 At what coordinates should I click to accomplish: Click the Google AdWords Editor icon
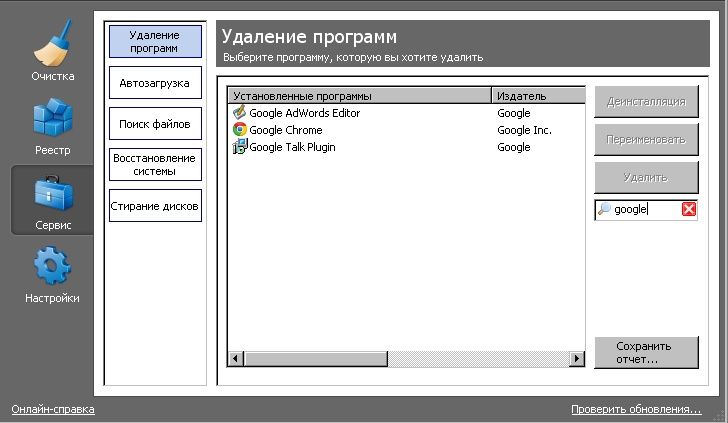point(239,113)
